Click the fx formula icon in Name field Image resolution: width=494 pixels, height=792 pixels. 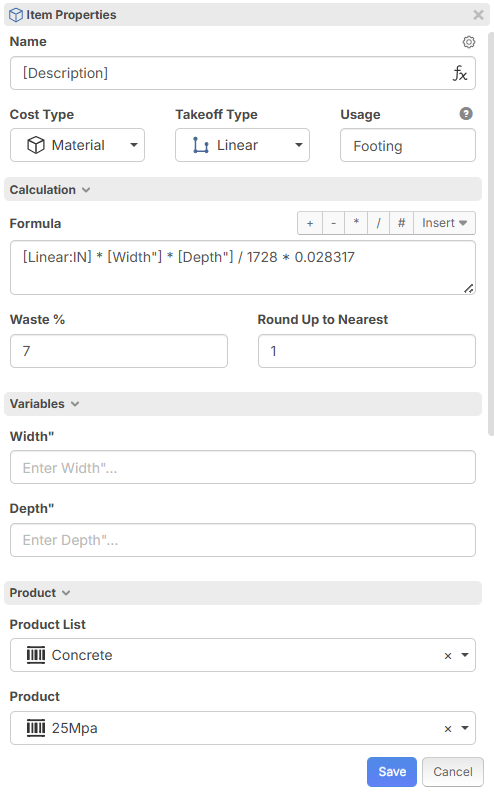[x=460, y=73]
